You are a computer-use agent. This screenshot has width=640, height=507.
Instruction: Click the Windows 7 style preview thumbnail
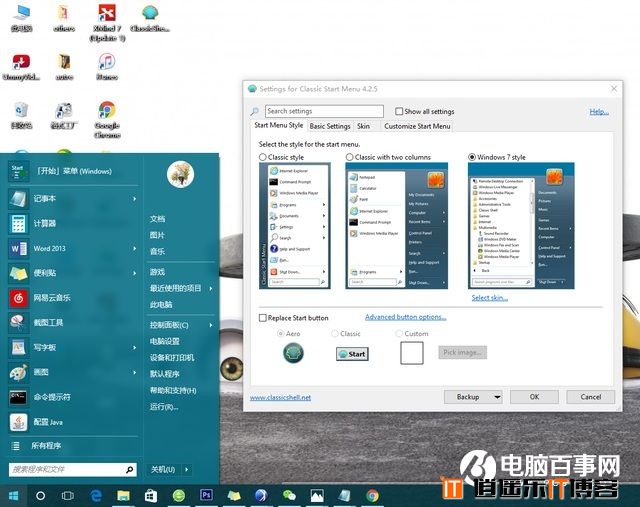point(521,226)
